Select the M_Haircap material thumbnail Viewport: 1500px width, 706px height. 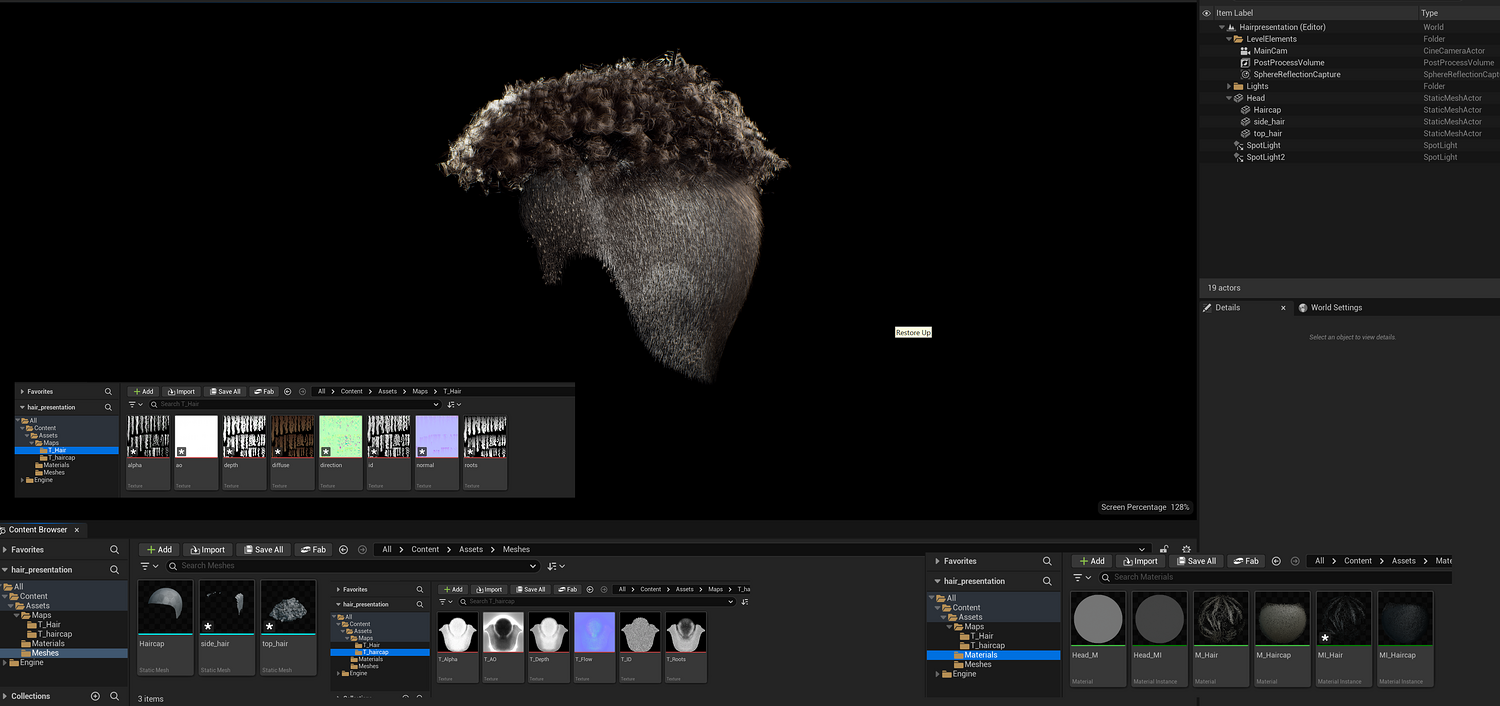click(x=1282, y=620)
